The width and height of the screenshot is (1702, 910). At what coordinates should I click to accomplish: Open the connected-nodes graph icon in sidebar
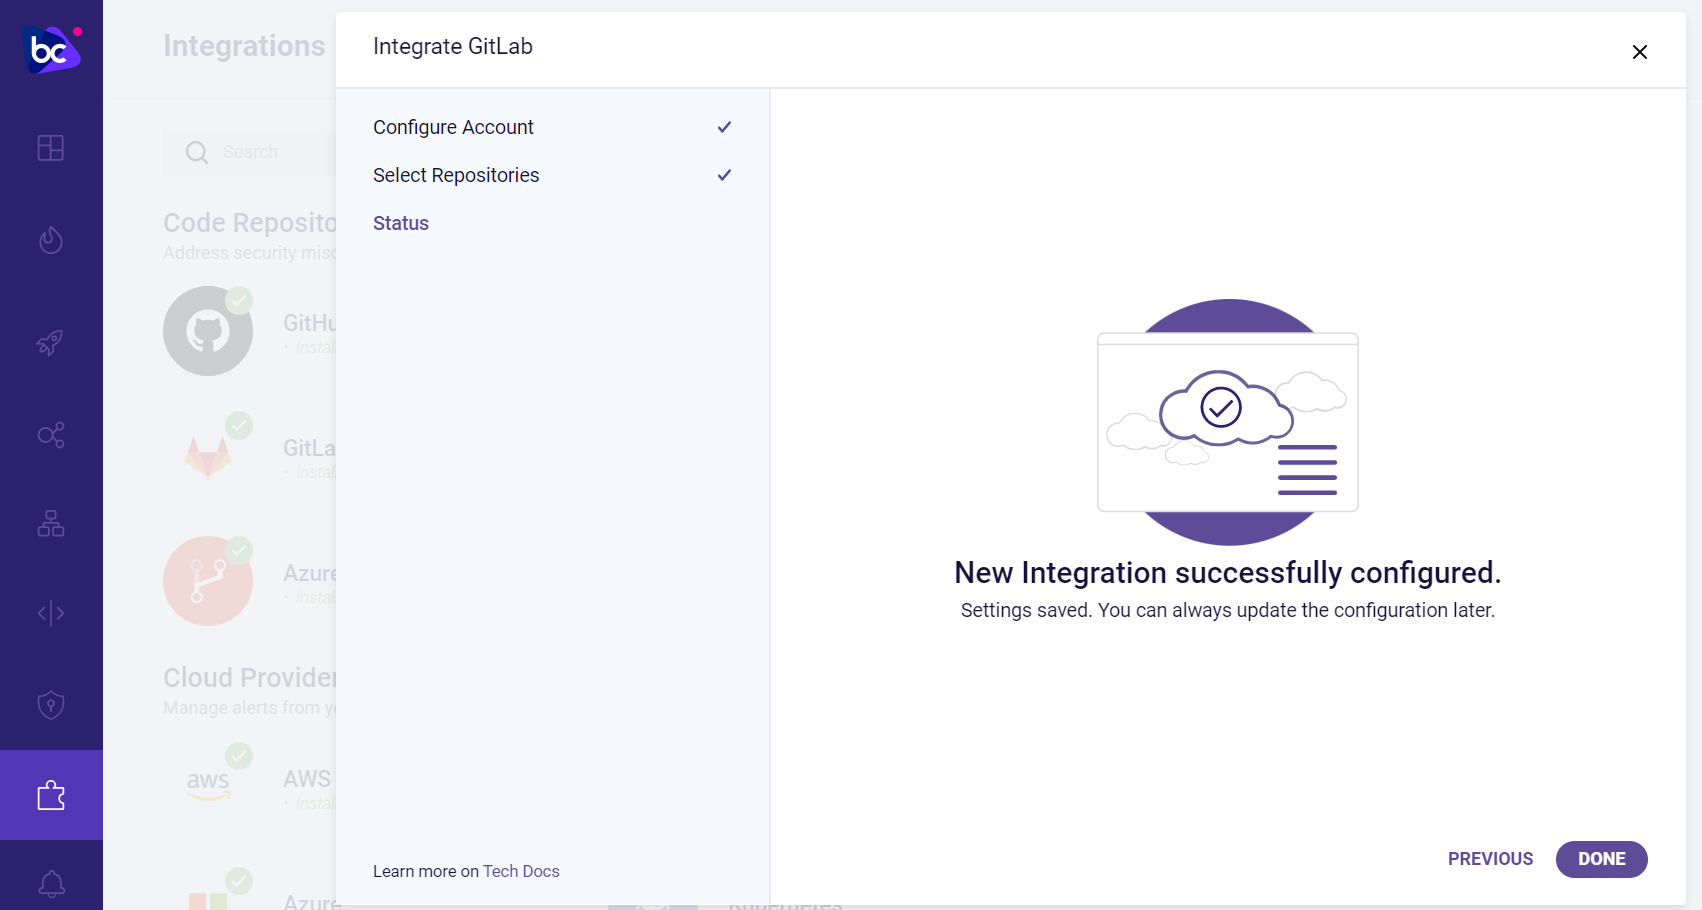pos(51,435)
